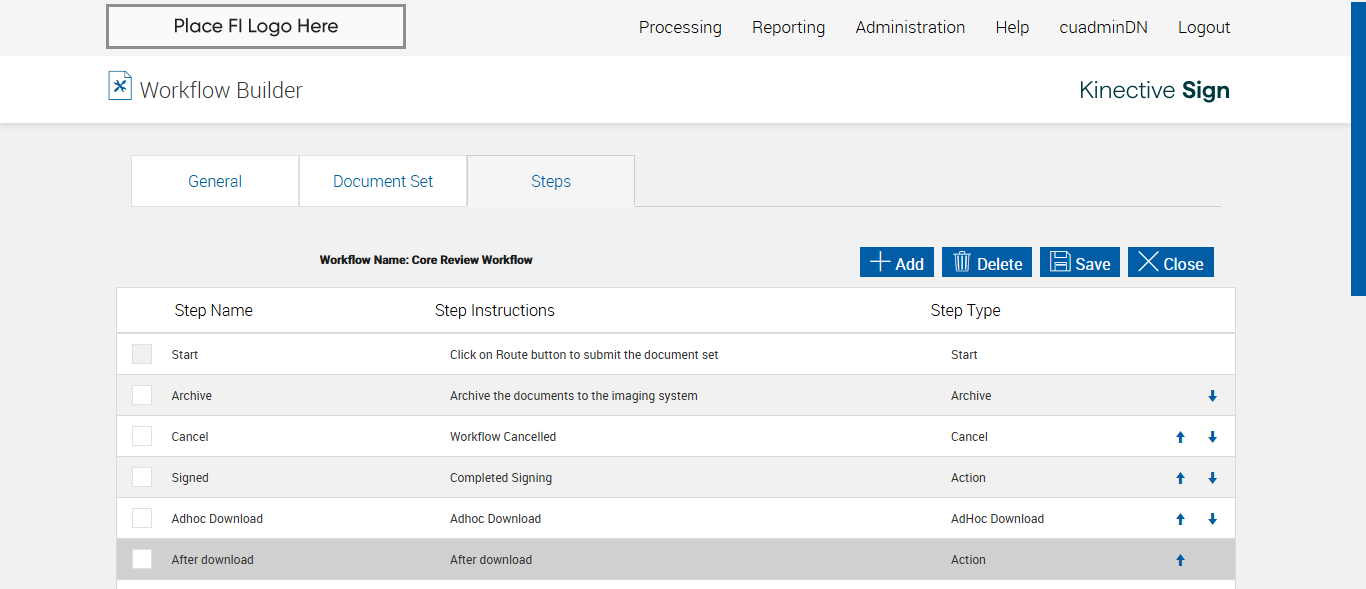Click the blue vertical scrollbar
This screenshot has height=589, width=1366.
[x=1358, y=150]
